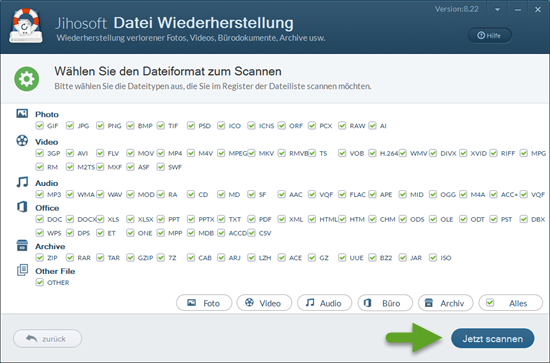This screenshot has width=550, height=363.
Task: Open the version dropdown arrow in title bar
Action: click(x=497, y=10)
